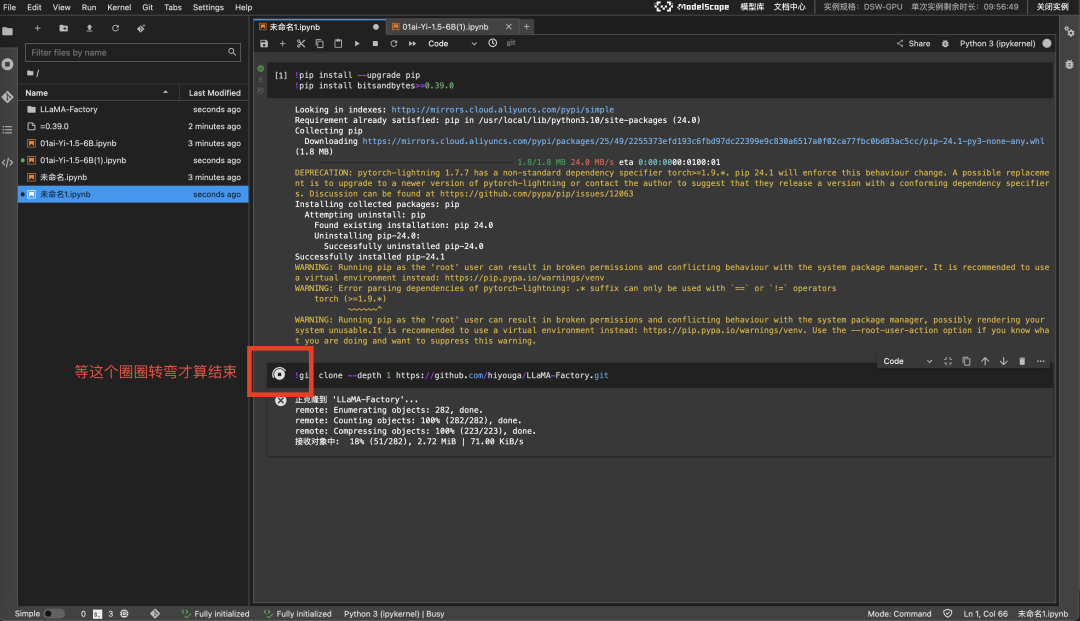
Task: Open the 文档中心 link in header
Action: (x=789, y=7)
